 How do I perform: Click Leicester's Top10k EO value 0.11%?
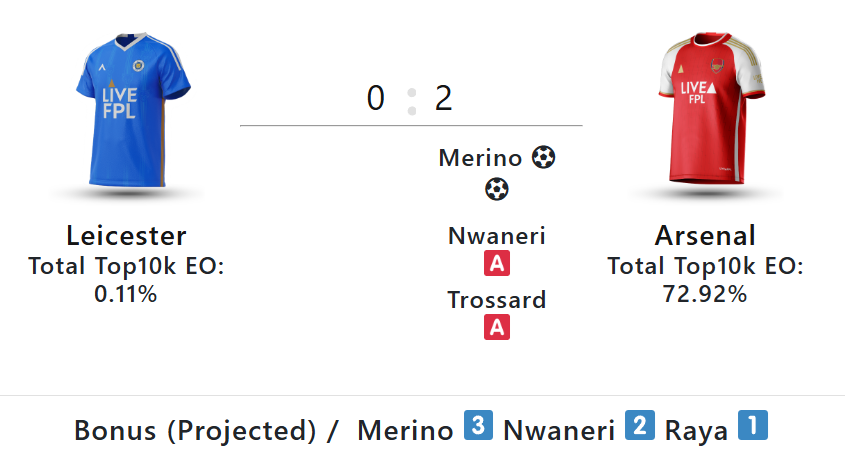[x=126, y=294]
